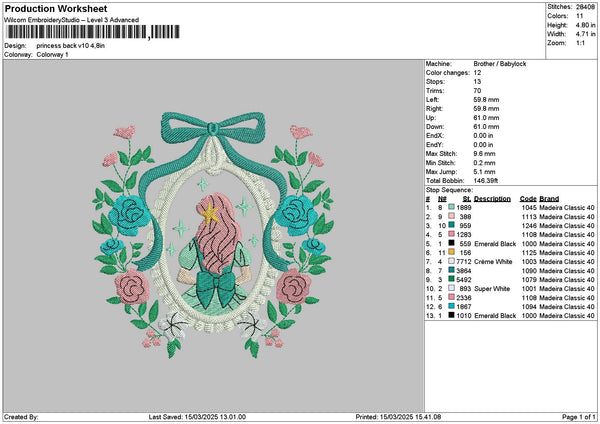This screenshot has height=424, width=600.
Task: Click the Machine value 'Brother / Babylock'
Action: click(500, 64)
